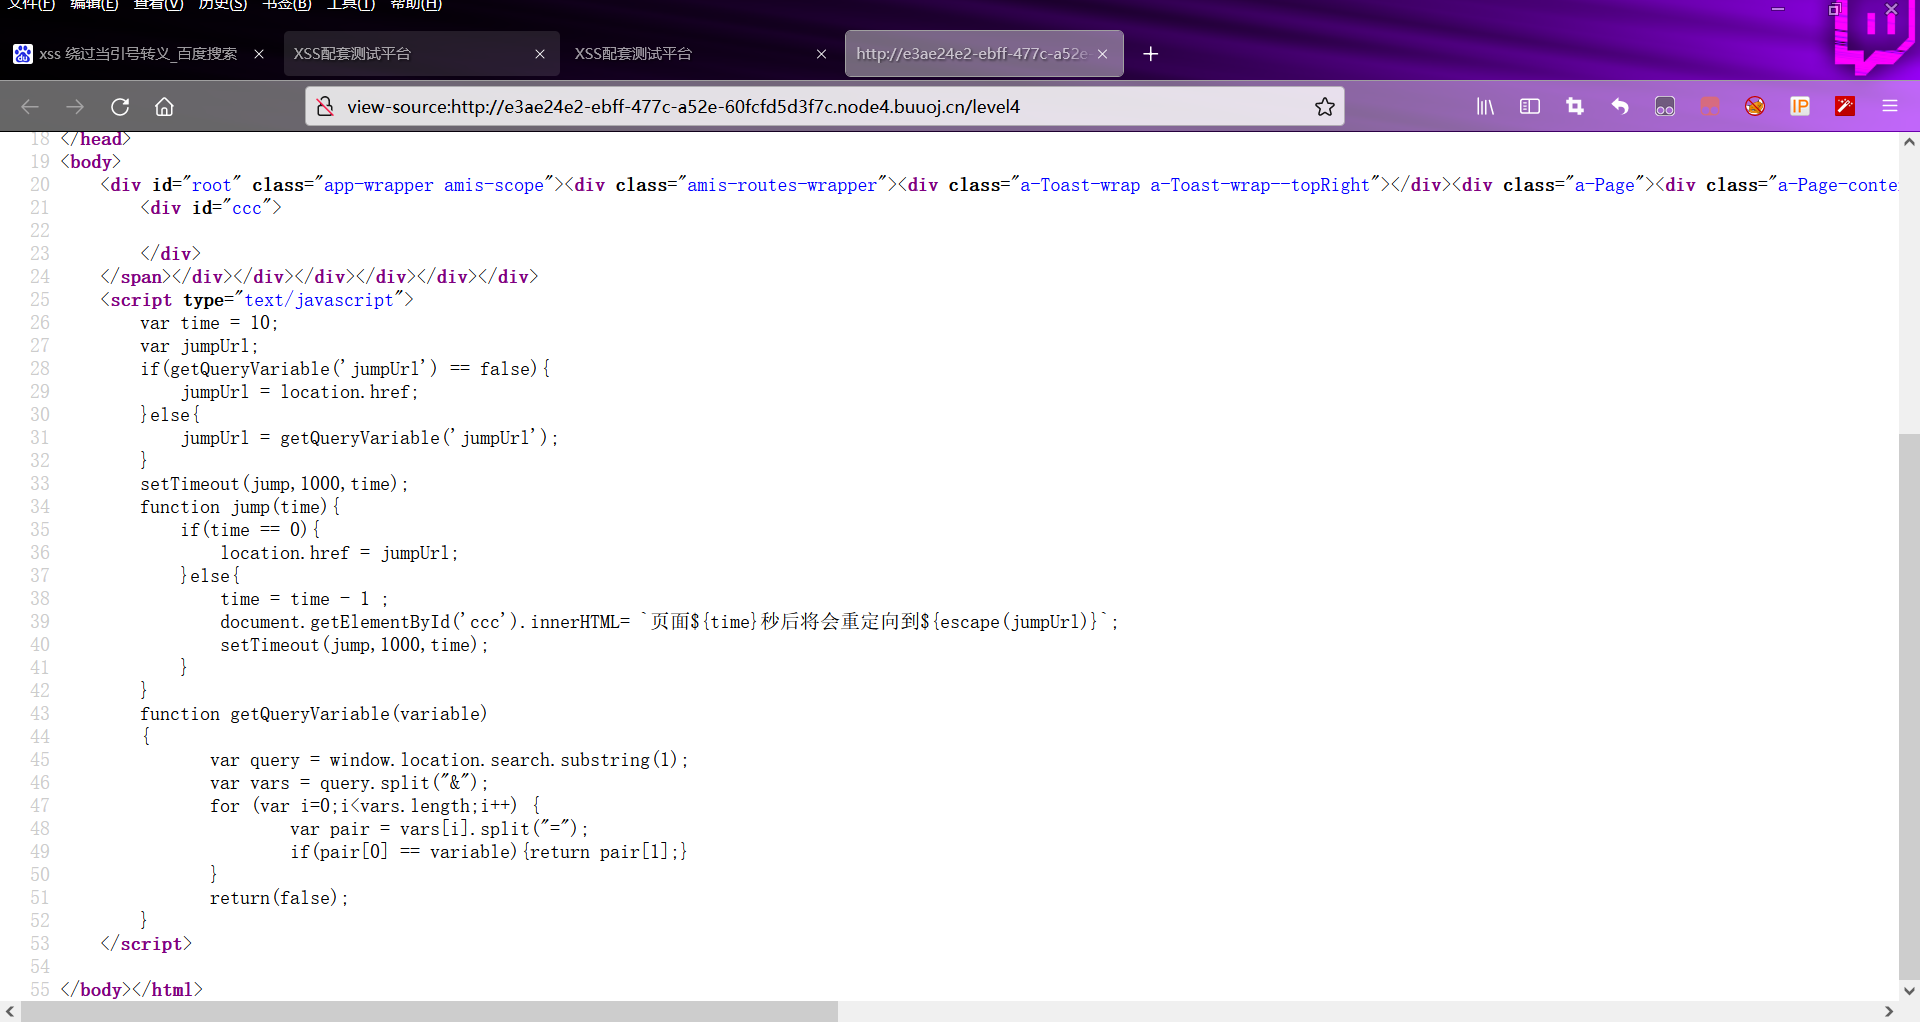Click the back navigation arrow
This screenshot has height=1022, width=1920.
coord(29,106)
